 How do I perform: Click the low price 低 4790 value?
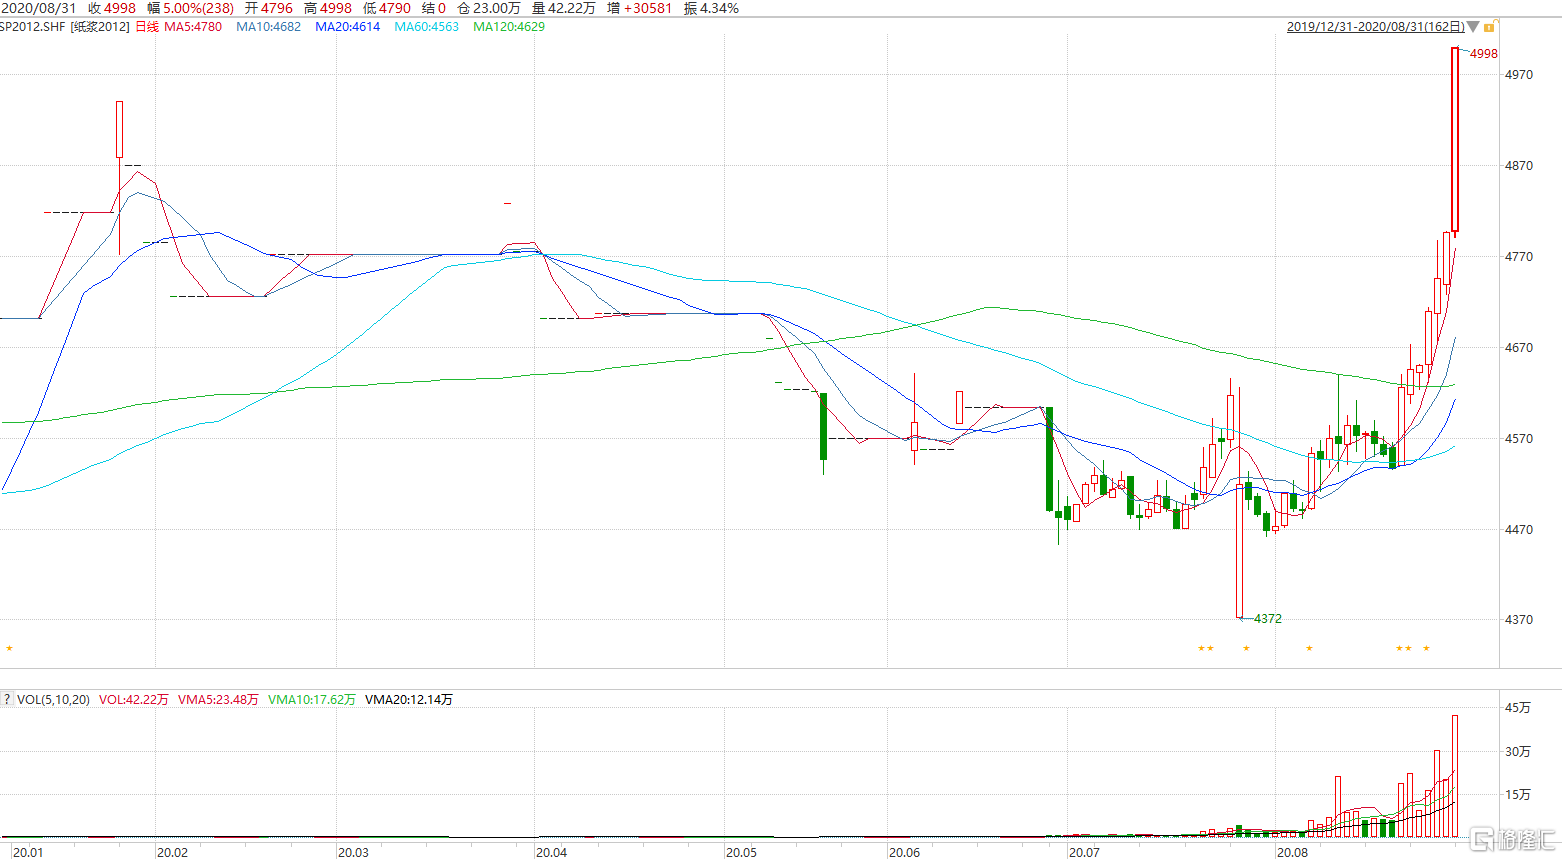point(387,8)
